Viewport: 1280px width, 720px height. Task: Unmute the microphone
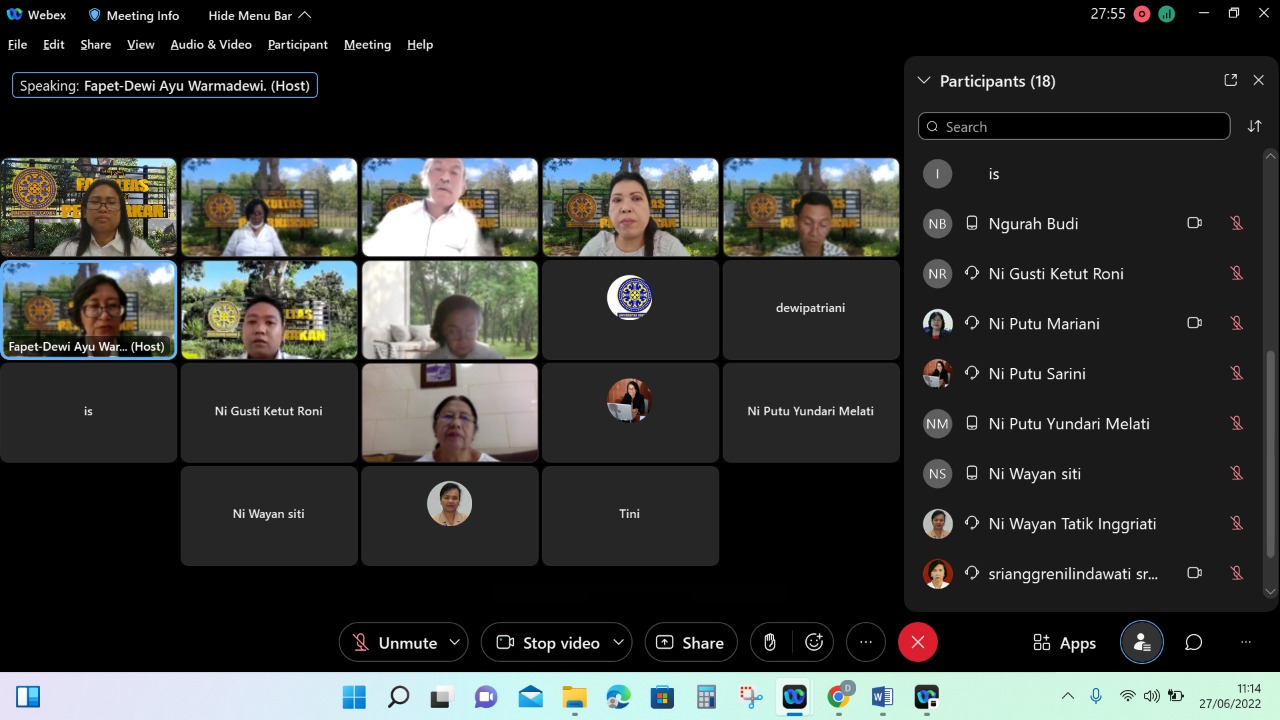[395, 642]
